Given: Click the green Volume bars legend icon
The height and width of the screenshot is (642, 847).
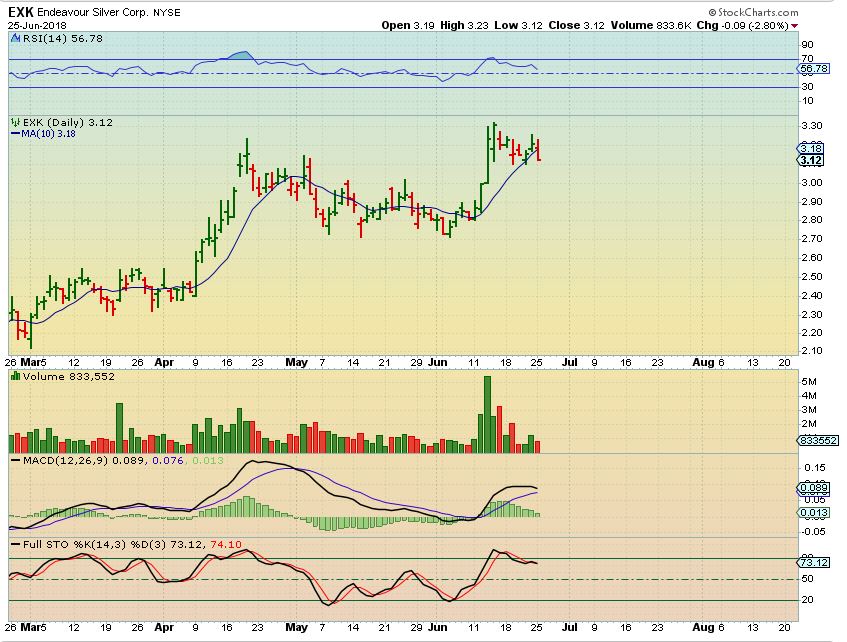Looking at the screenshot, I should pyautogui.click(x=13, y=375).
